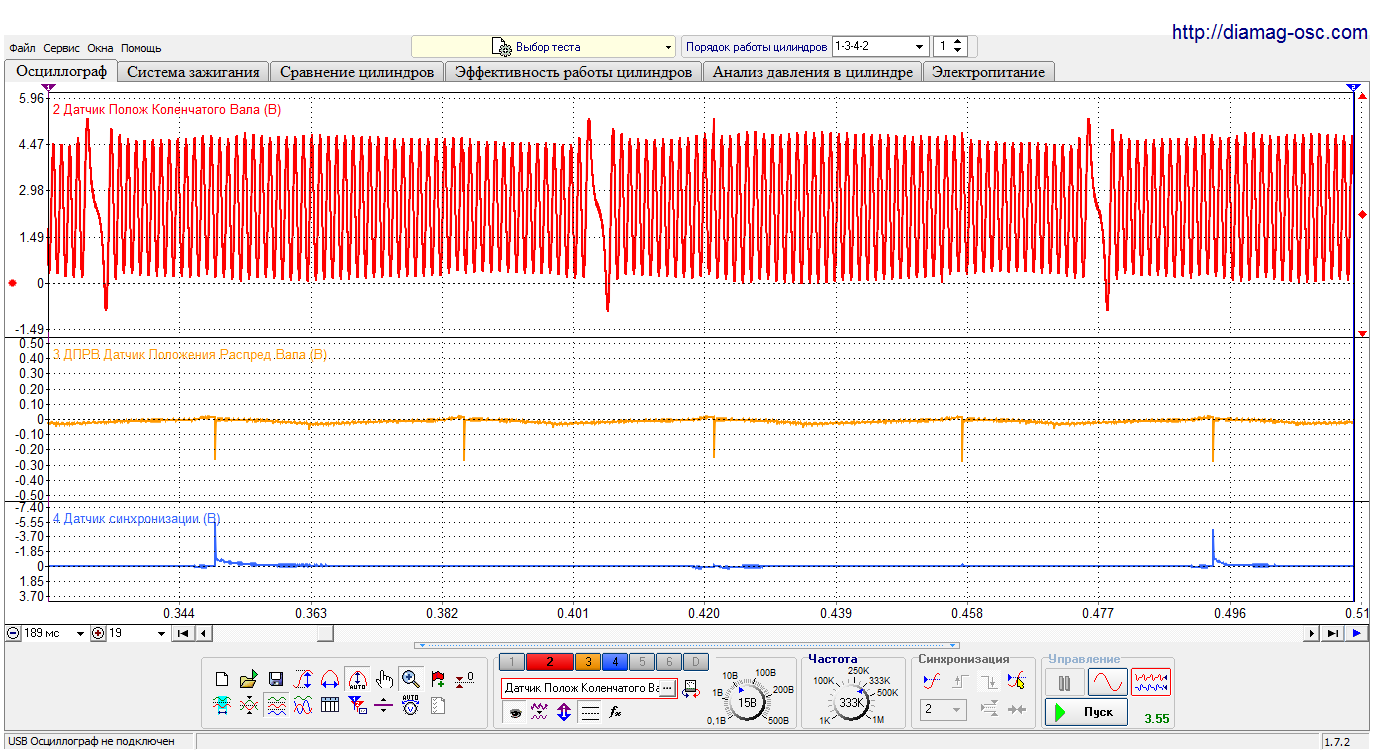Image resolution: width=1382 pixels, height=754 pixels.
Task: Open the table grid view
Action: (x=330, y=706)
